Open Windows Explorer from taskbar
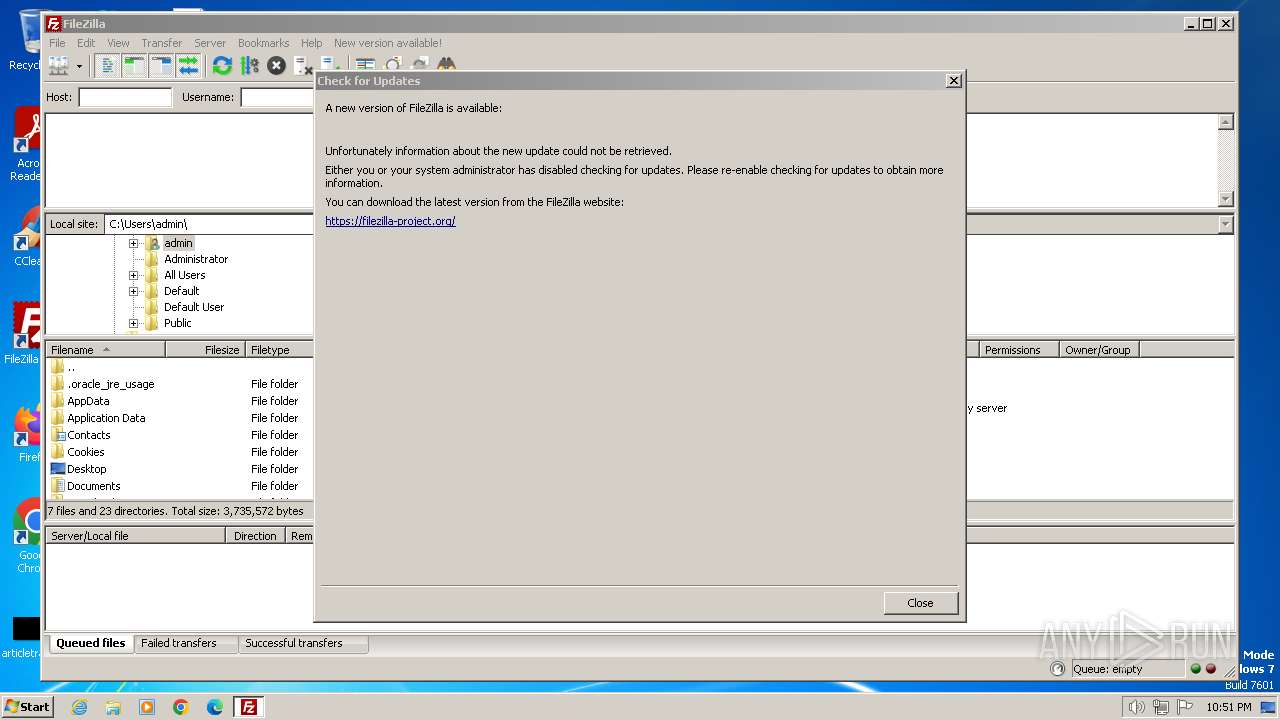This screenshot has height=720, width=1280. 113,707
